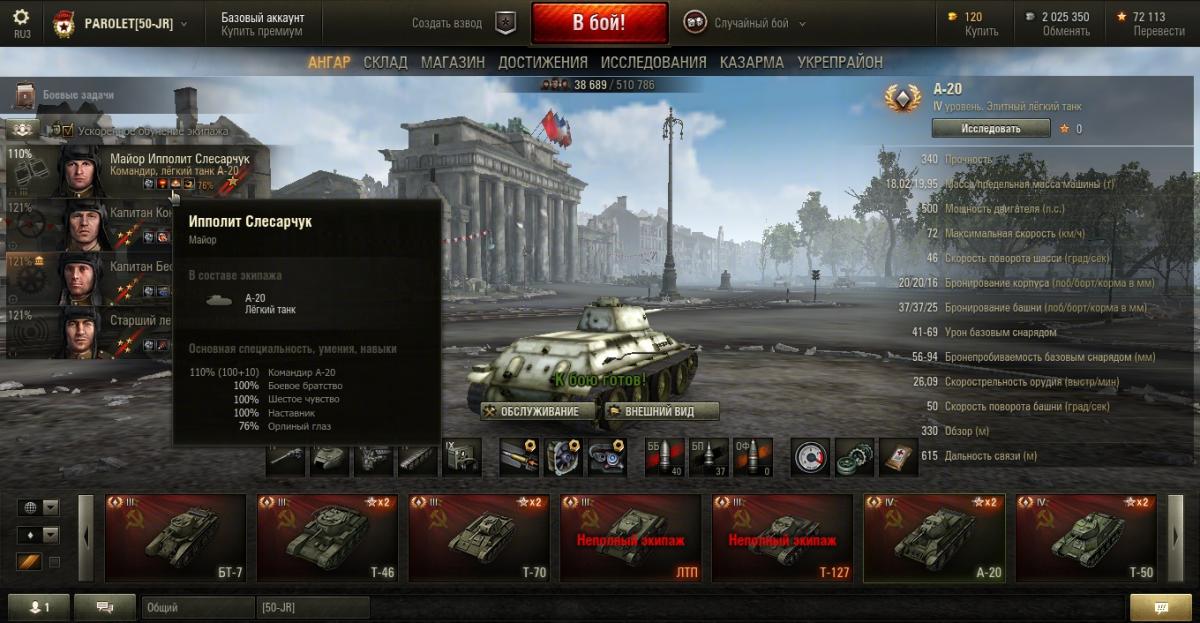Advance the tank carousel with the right arrow
The width and height of the screenshot is (1200, 623).
click(1175, 538)
